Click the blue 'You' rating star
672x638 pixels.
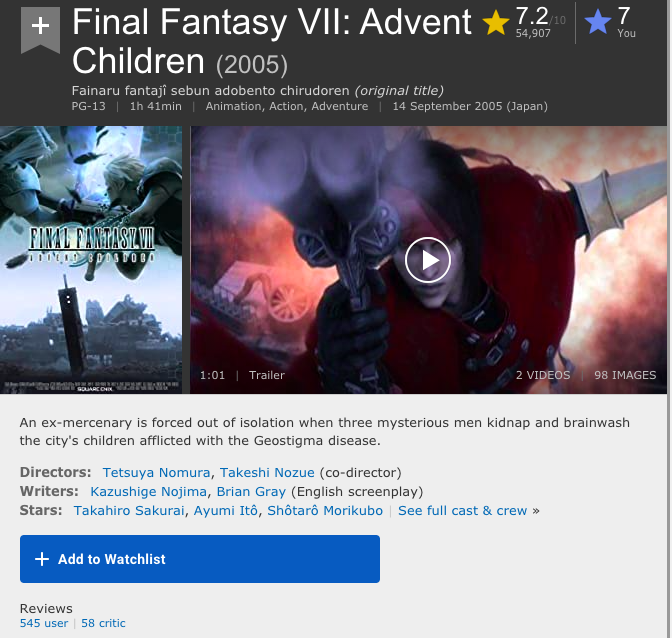(597, 21)
